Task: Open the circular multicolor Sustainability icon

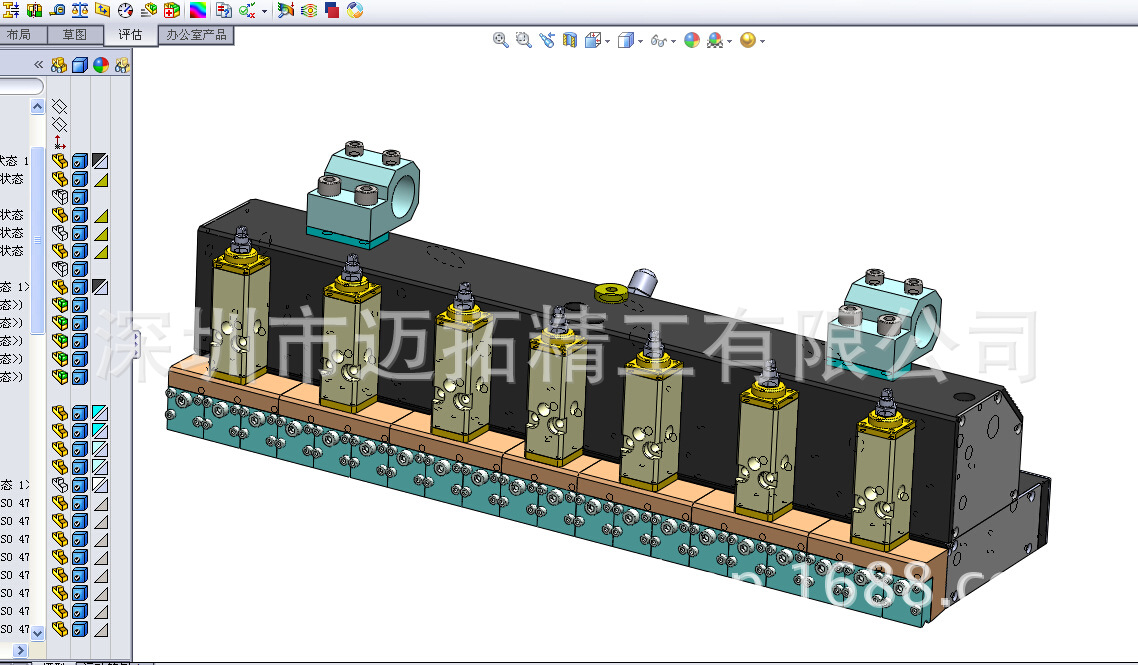Action: pyautogui.click(x=355, y=10)
